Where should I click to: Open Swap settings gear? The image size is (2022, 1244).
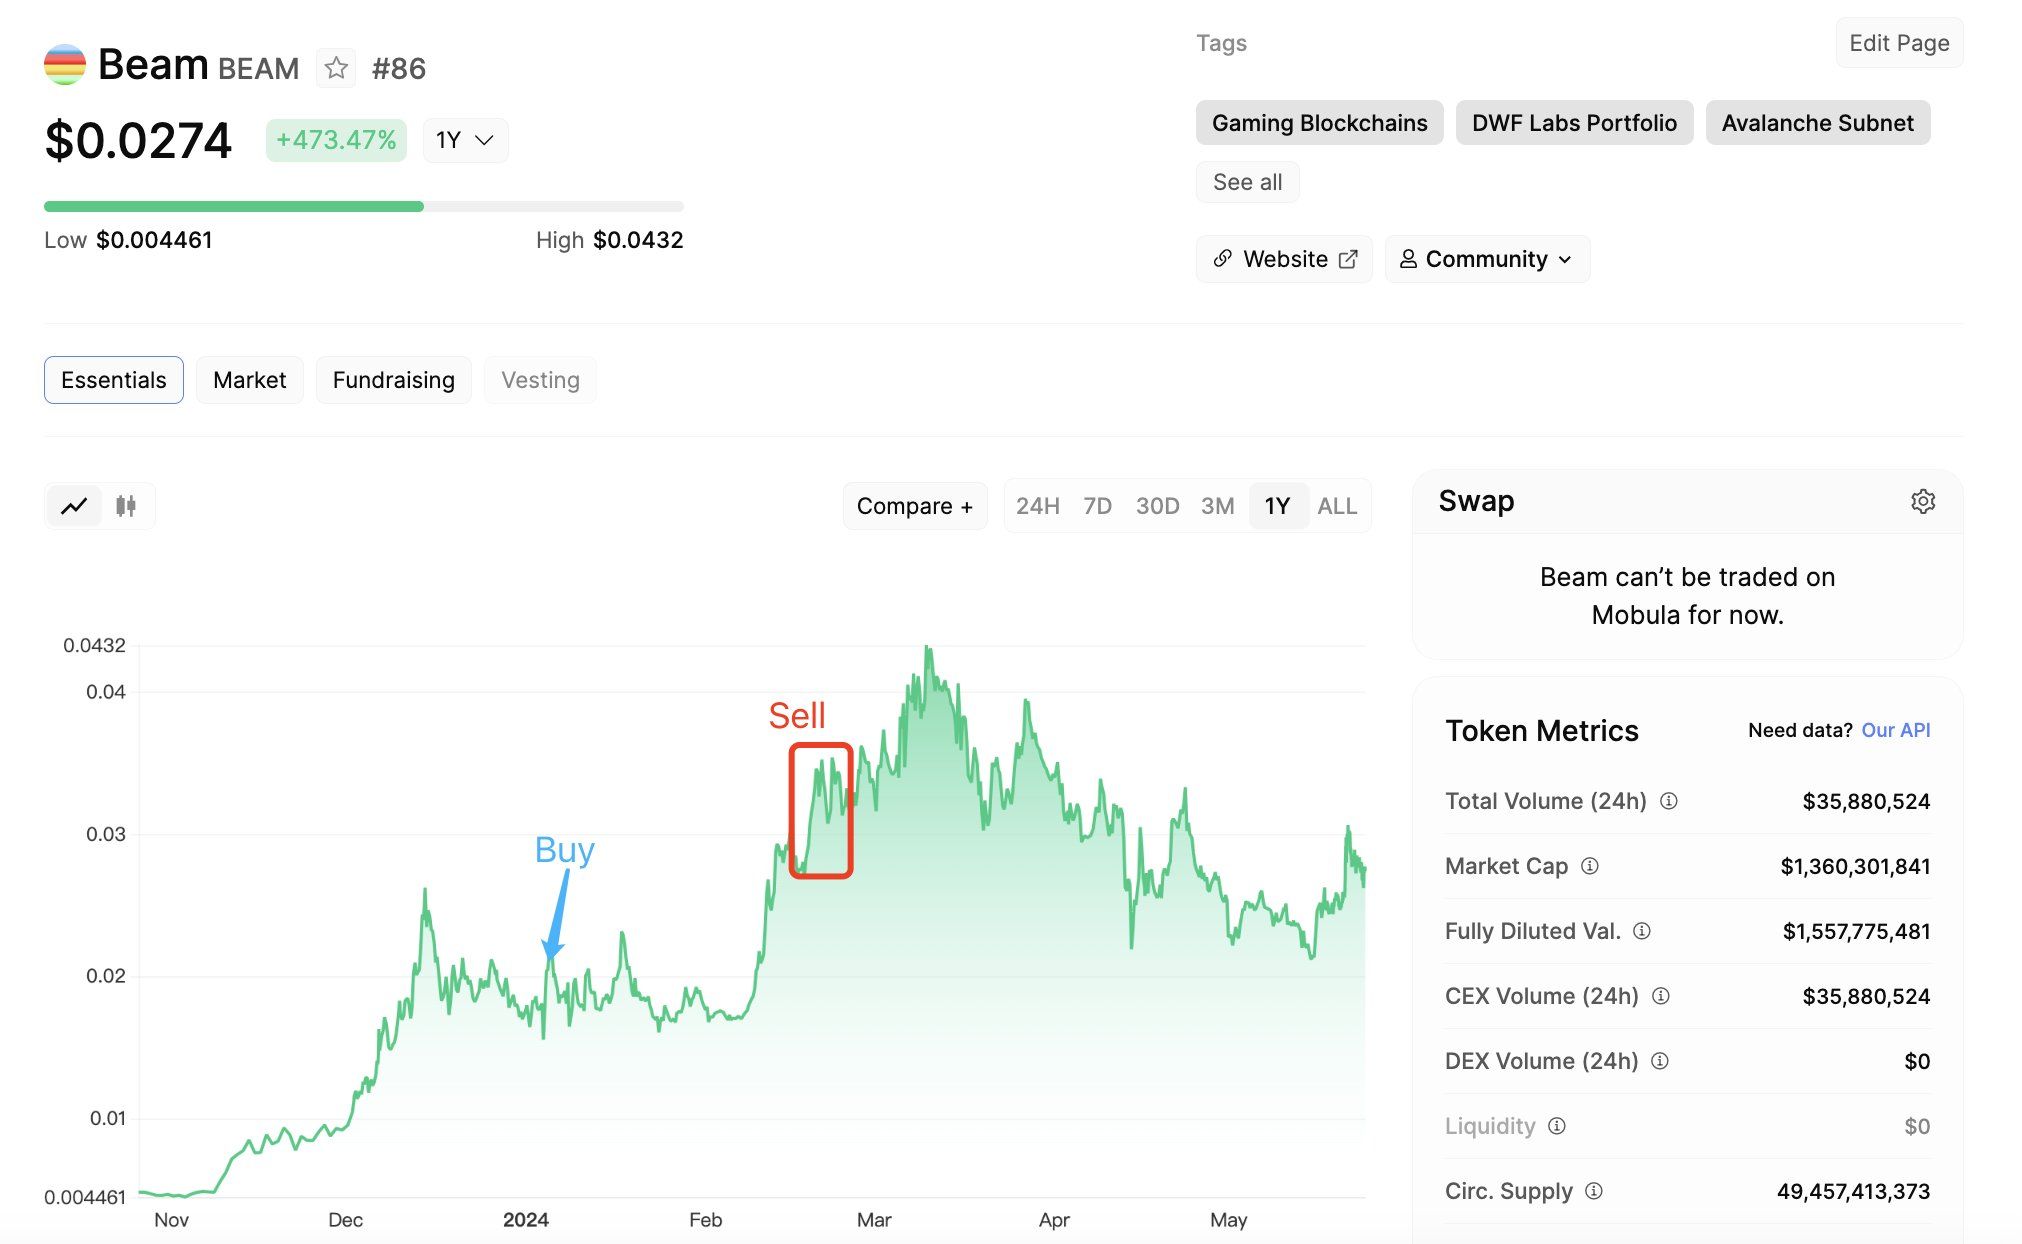[1922, 501]
